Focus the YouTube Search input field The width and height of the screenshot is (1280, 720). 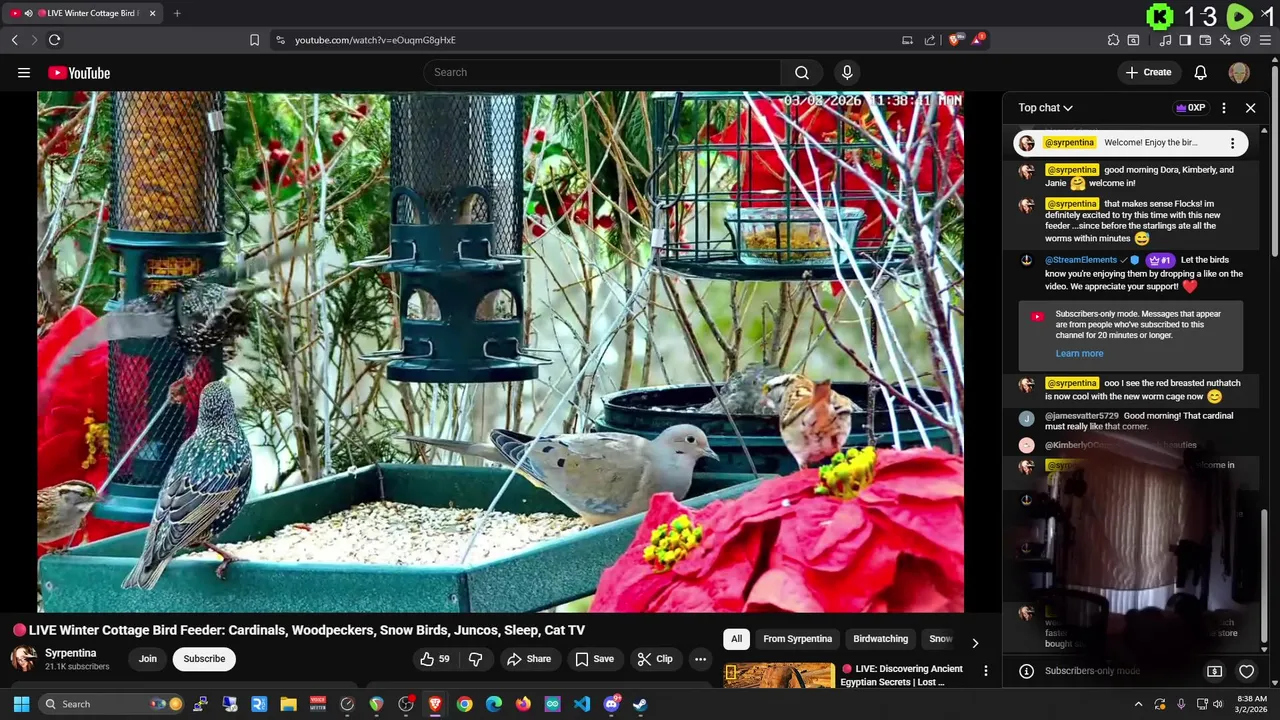point(602,72)
